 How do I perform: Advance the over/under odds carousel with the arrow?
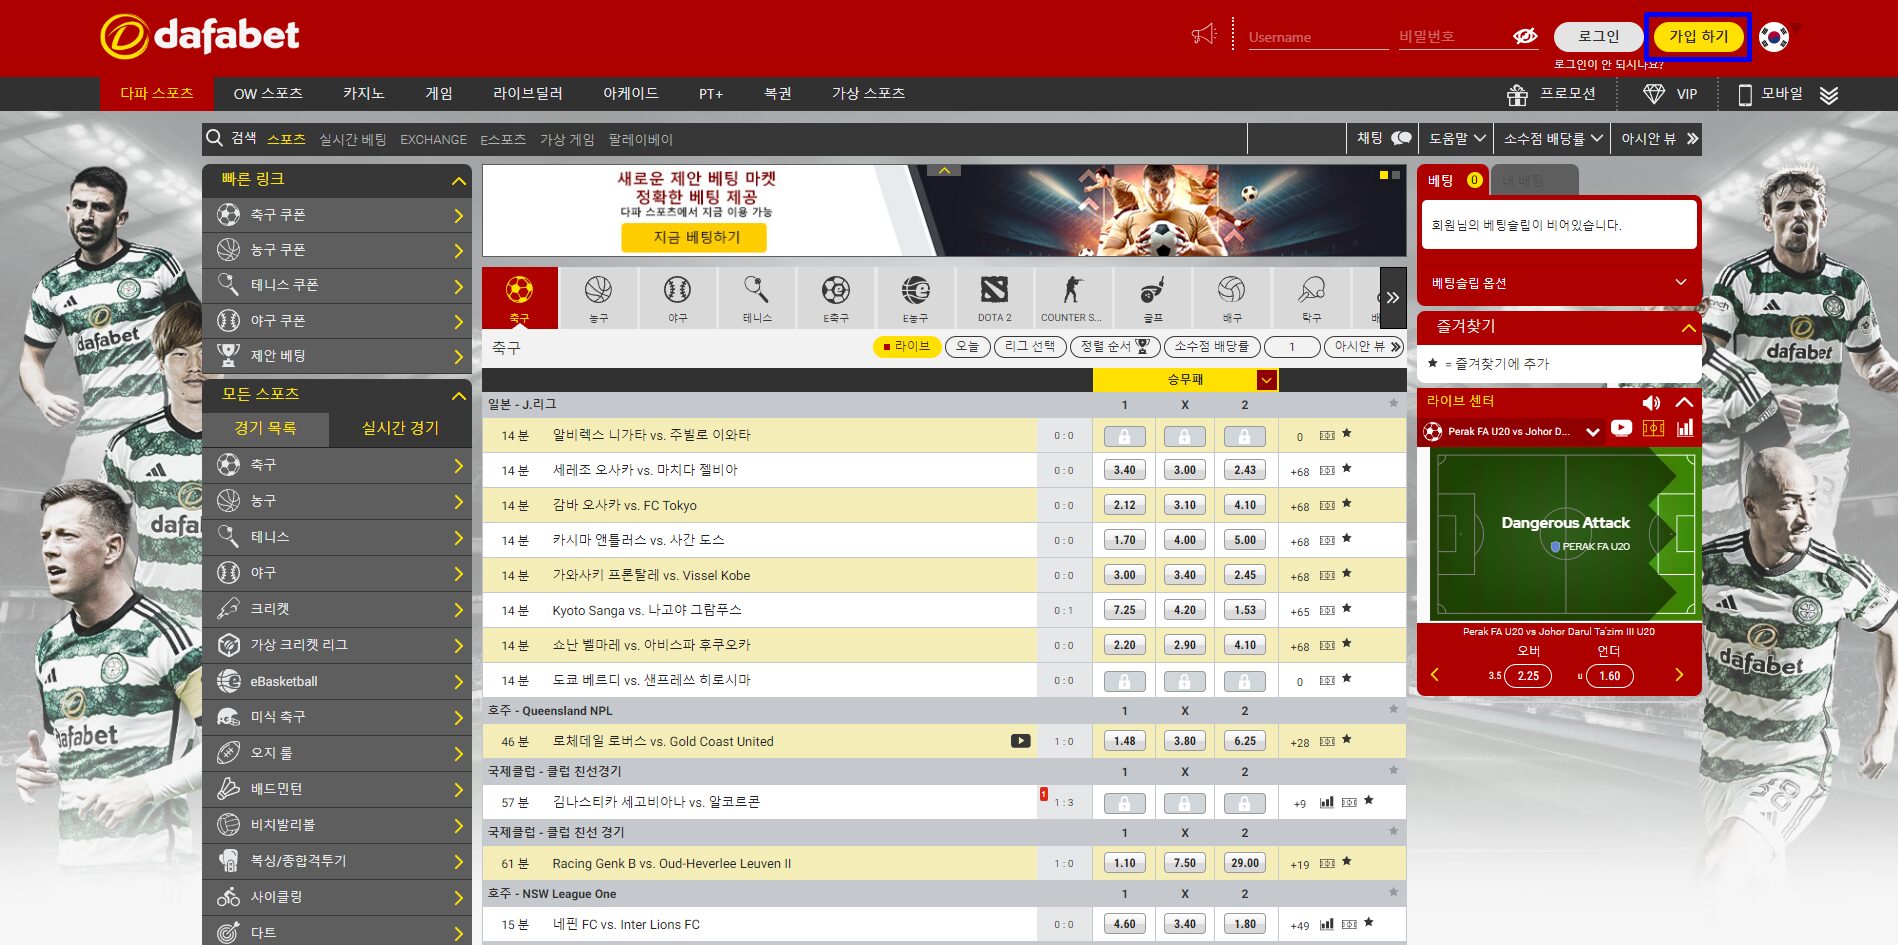coord(1681,675)
